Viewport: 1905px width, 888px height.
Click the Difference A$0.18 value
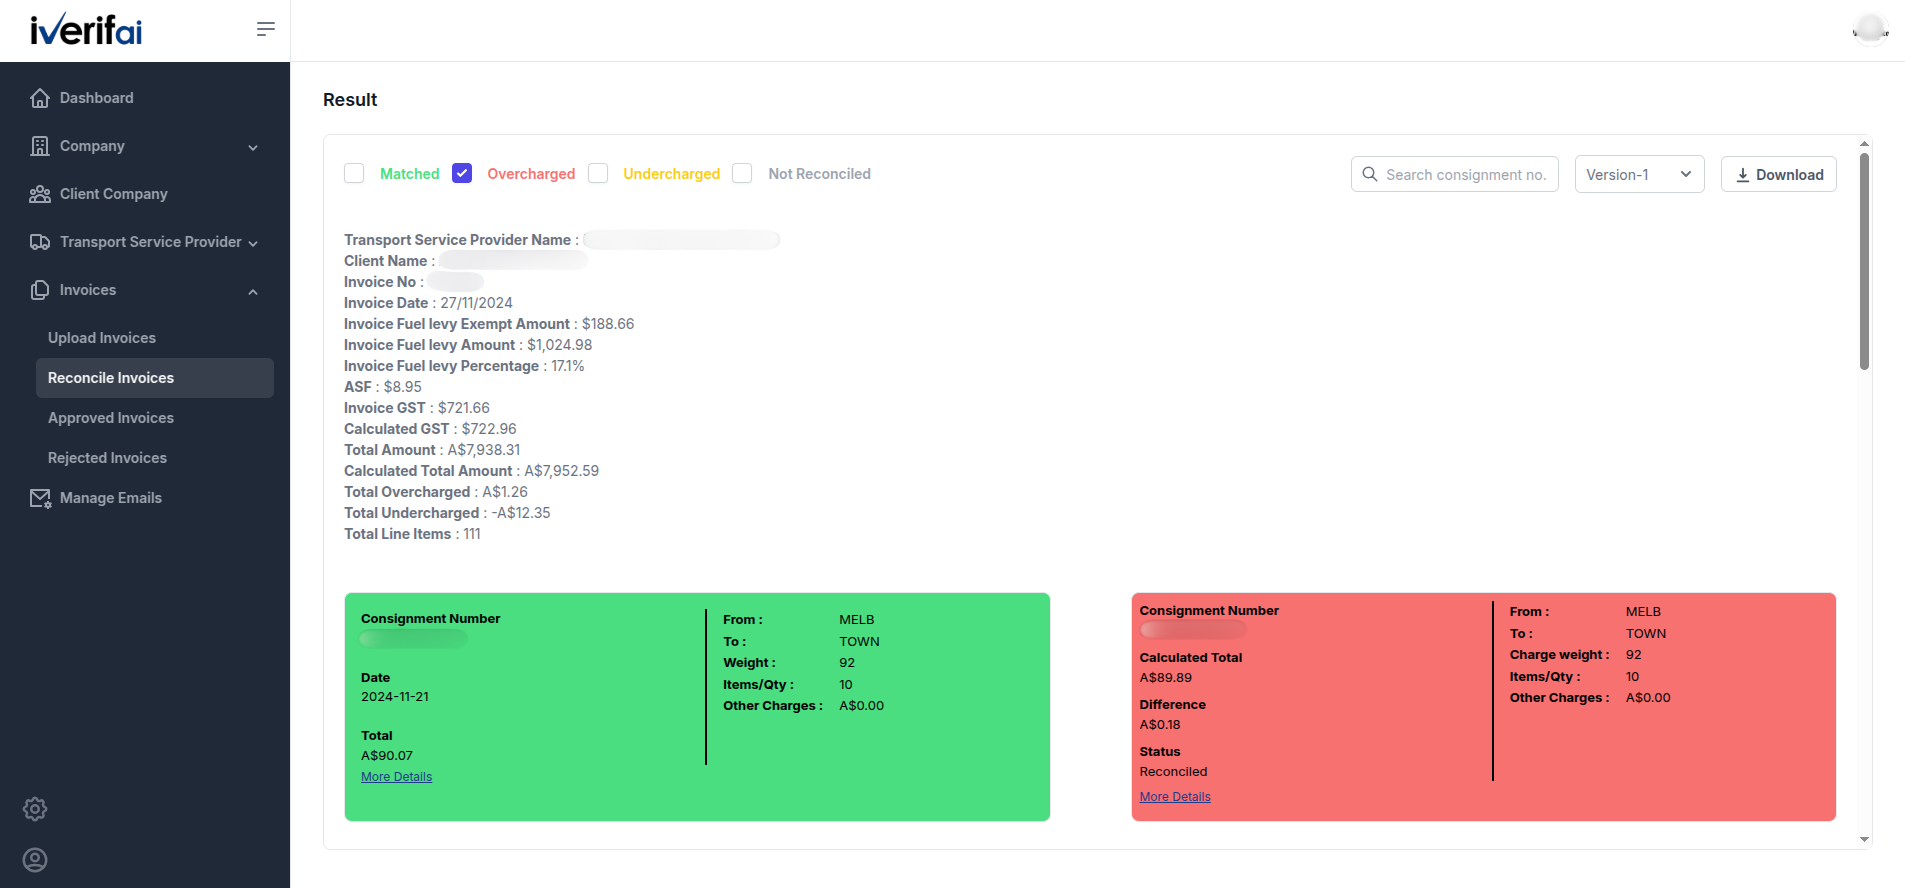pos(1160,725)
